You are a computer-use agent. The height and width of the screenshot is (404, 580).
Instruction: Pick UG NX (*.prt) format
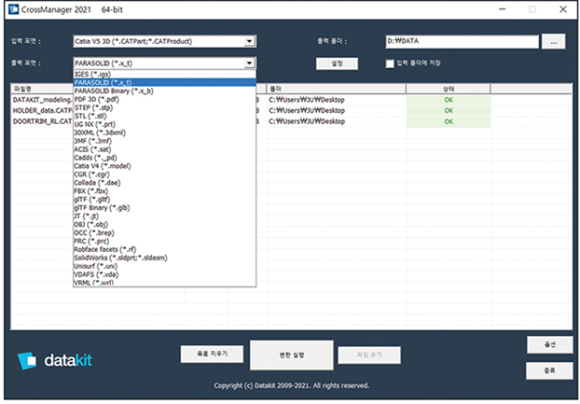pos(165,124)
